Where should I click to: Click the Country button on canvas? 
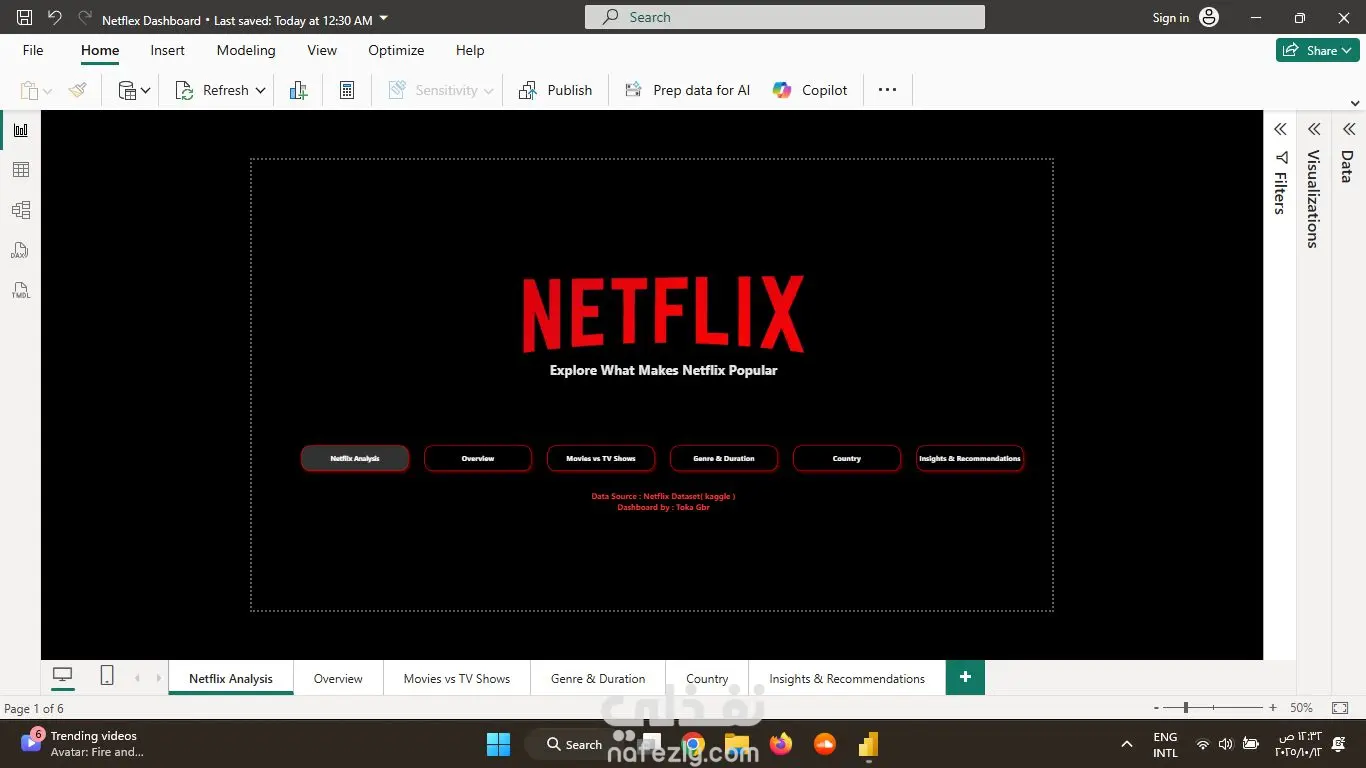[x=847, y=458]
